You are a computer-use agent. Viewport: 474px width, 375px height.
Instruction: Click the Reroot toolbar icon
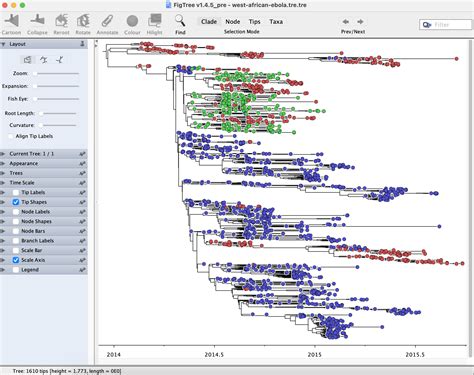pyautogui.click(x=61, y=21)
